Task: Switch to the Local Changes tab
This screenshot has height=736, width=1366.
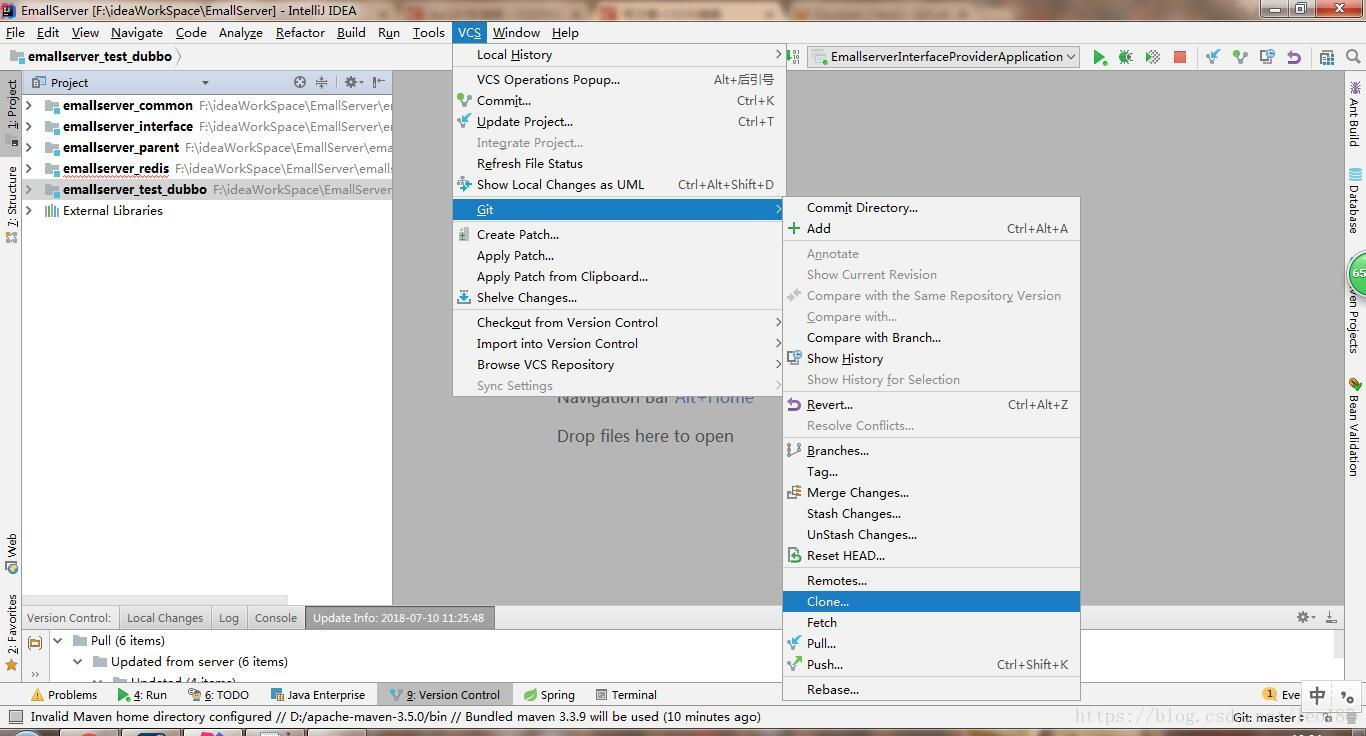Action: (x=163, y=618)
